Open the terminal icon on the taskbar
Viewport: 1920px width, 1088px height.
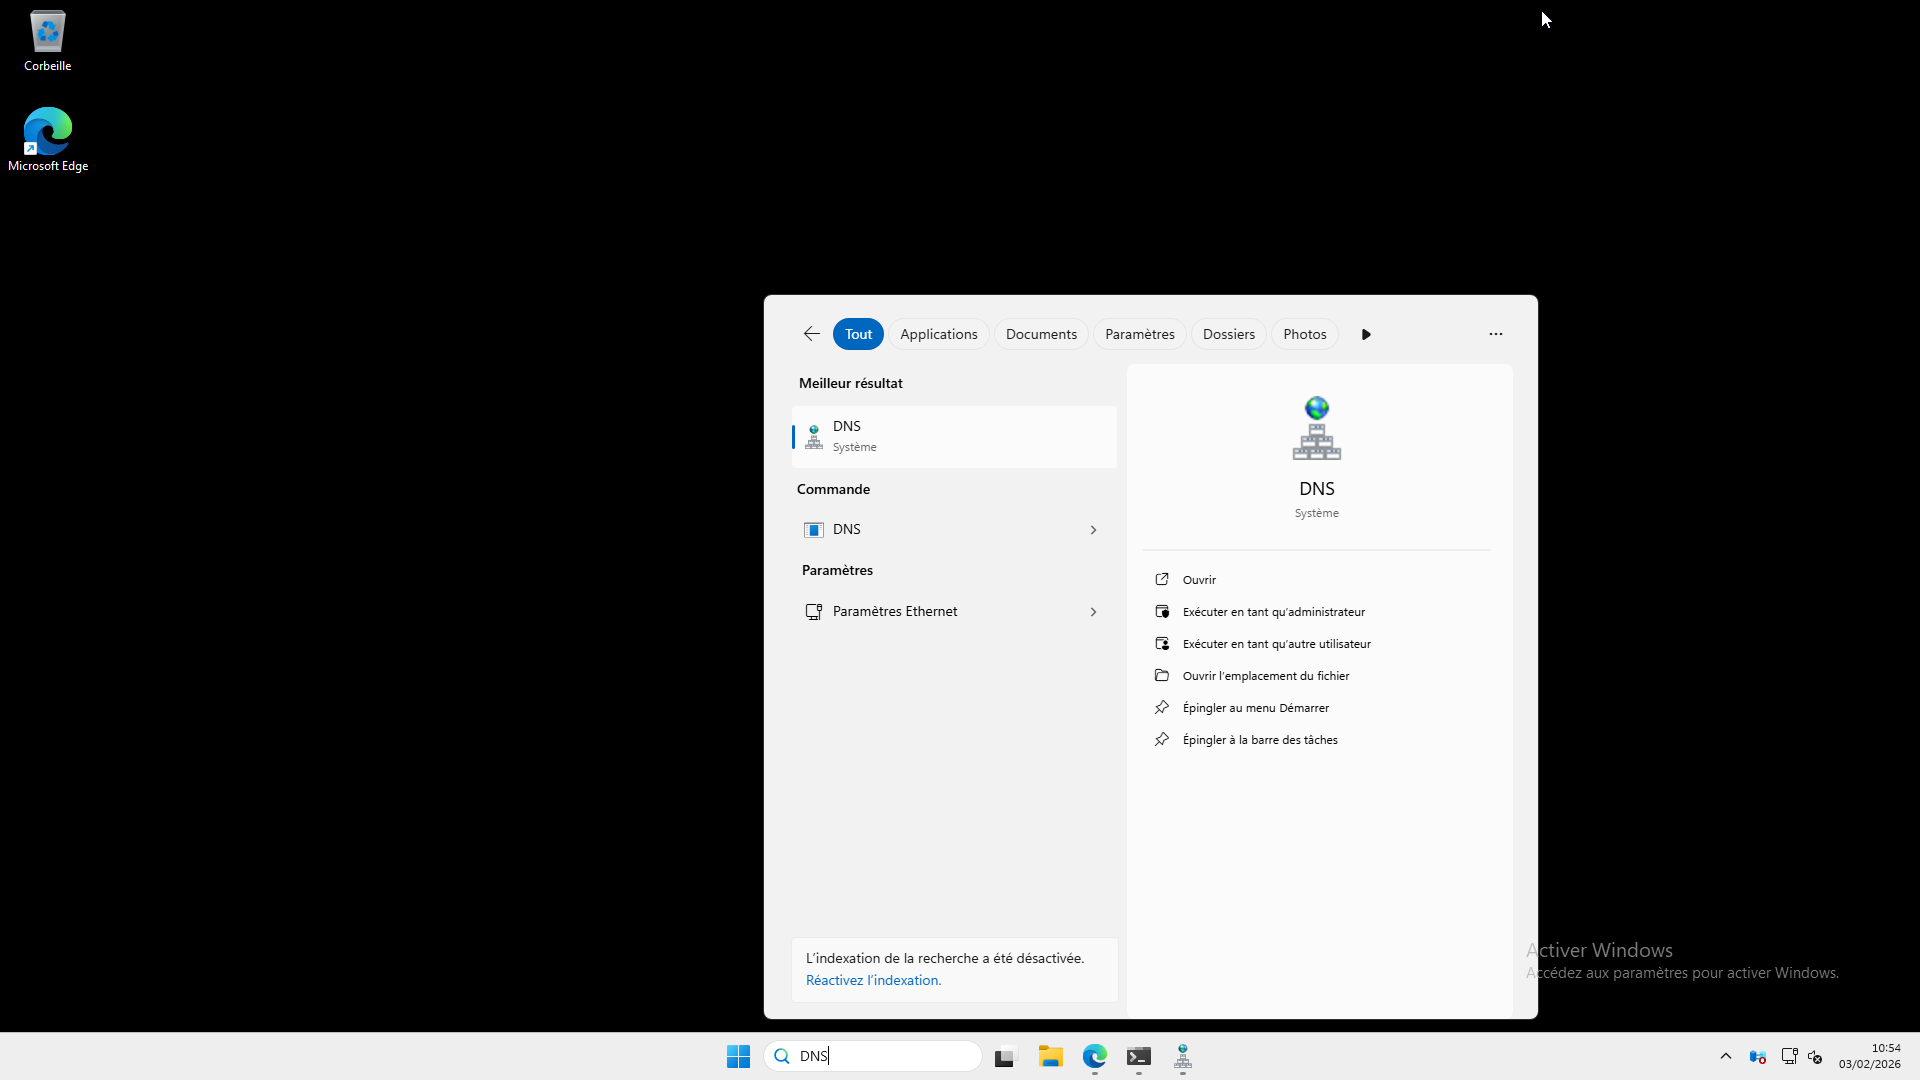pyautogui.click(x=1138, y=1056)
